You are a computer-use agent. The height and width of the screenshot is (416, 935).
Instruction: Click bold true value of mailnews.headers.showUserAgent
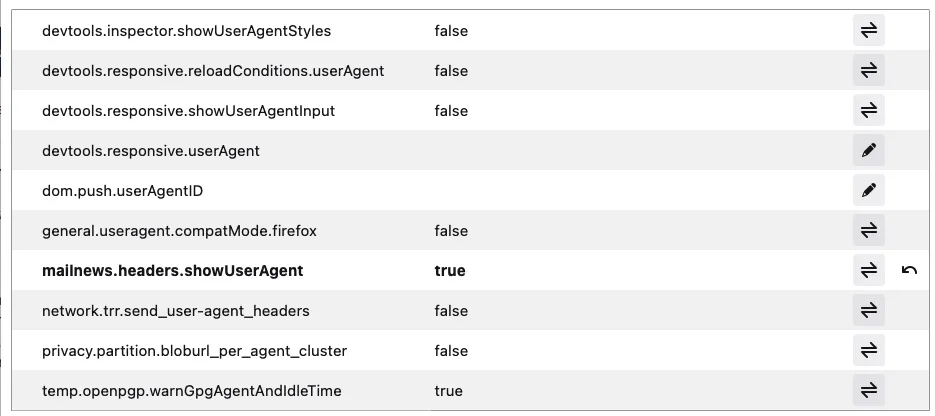[x=450, y=271]
